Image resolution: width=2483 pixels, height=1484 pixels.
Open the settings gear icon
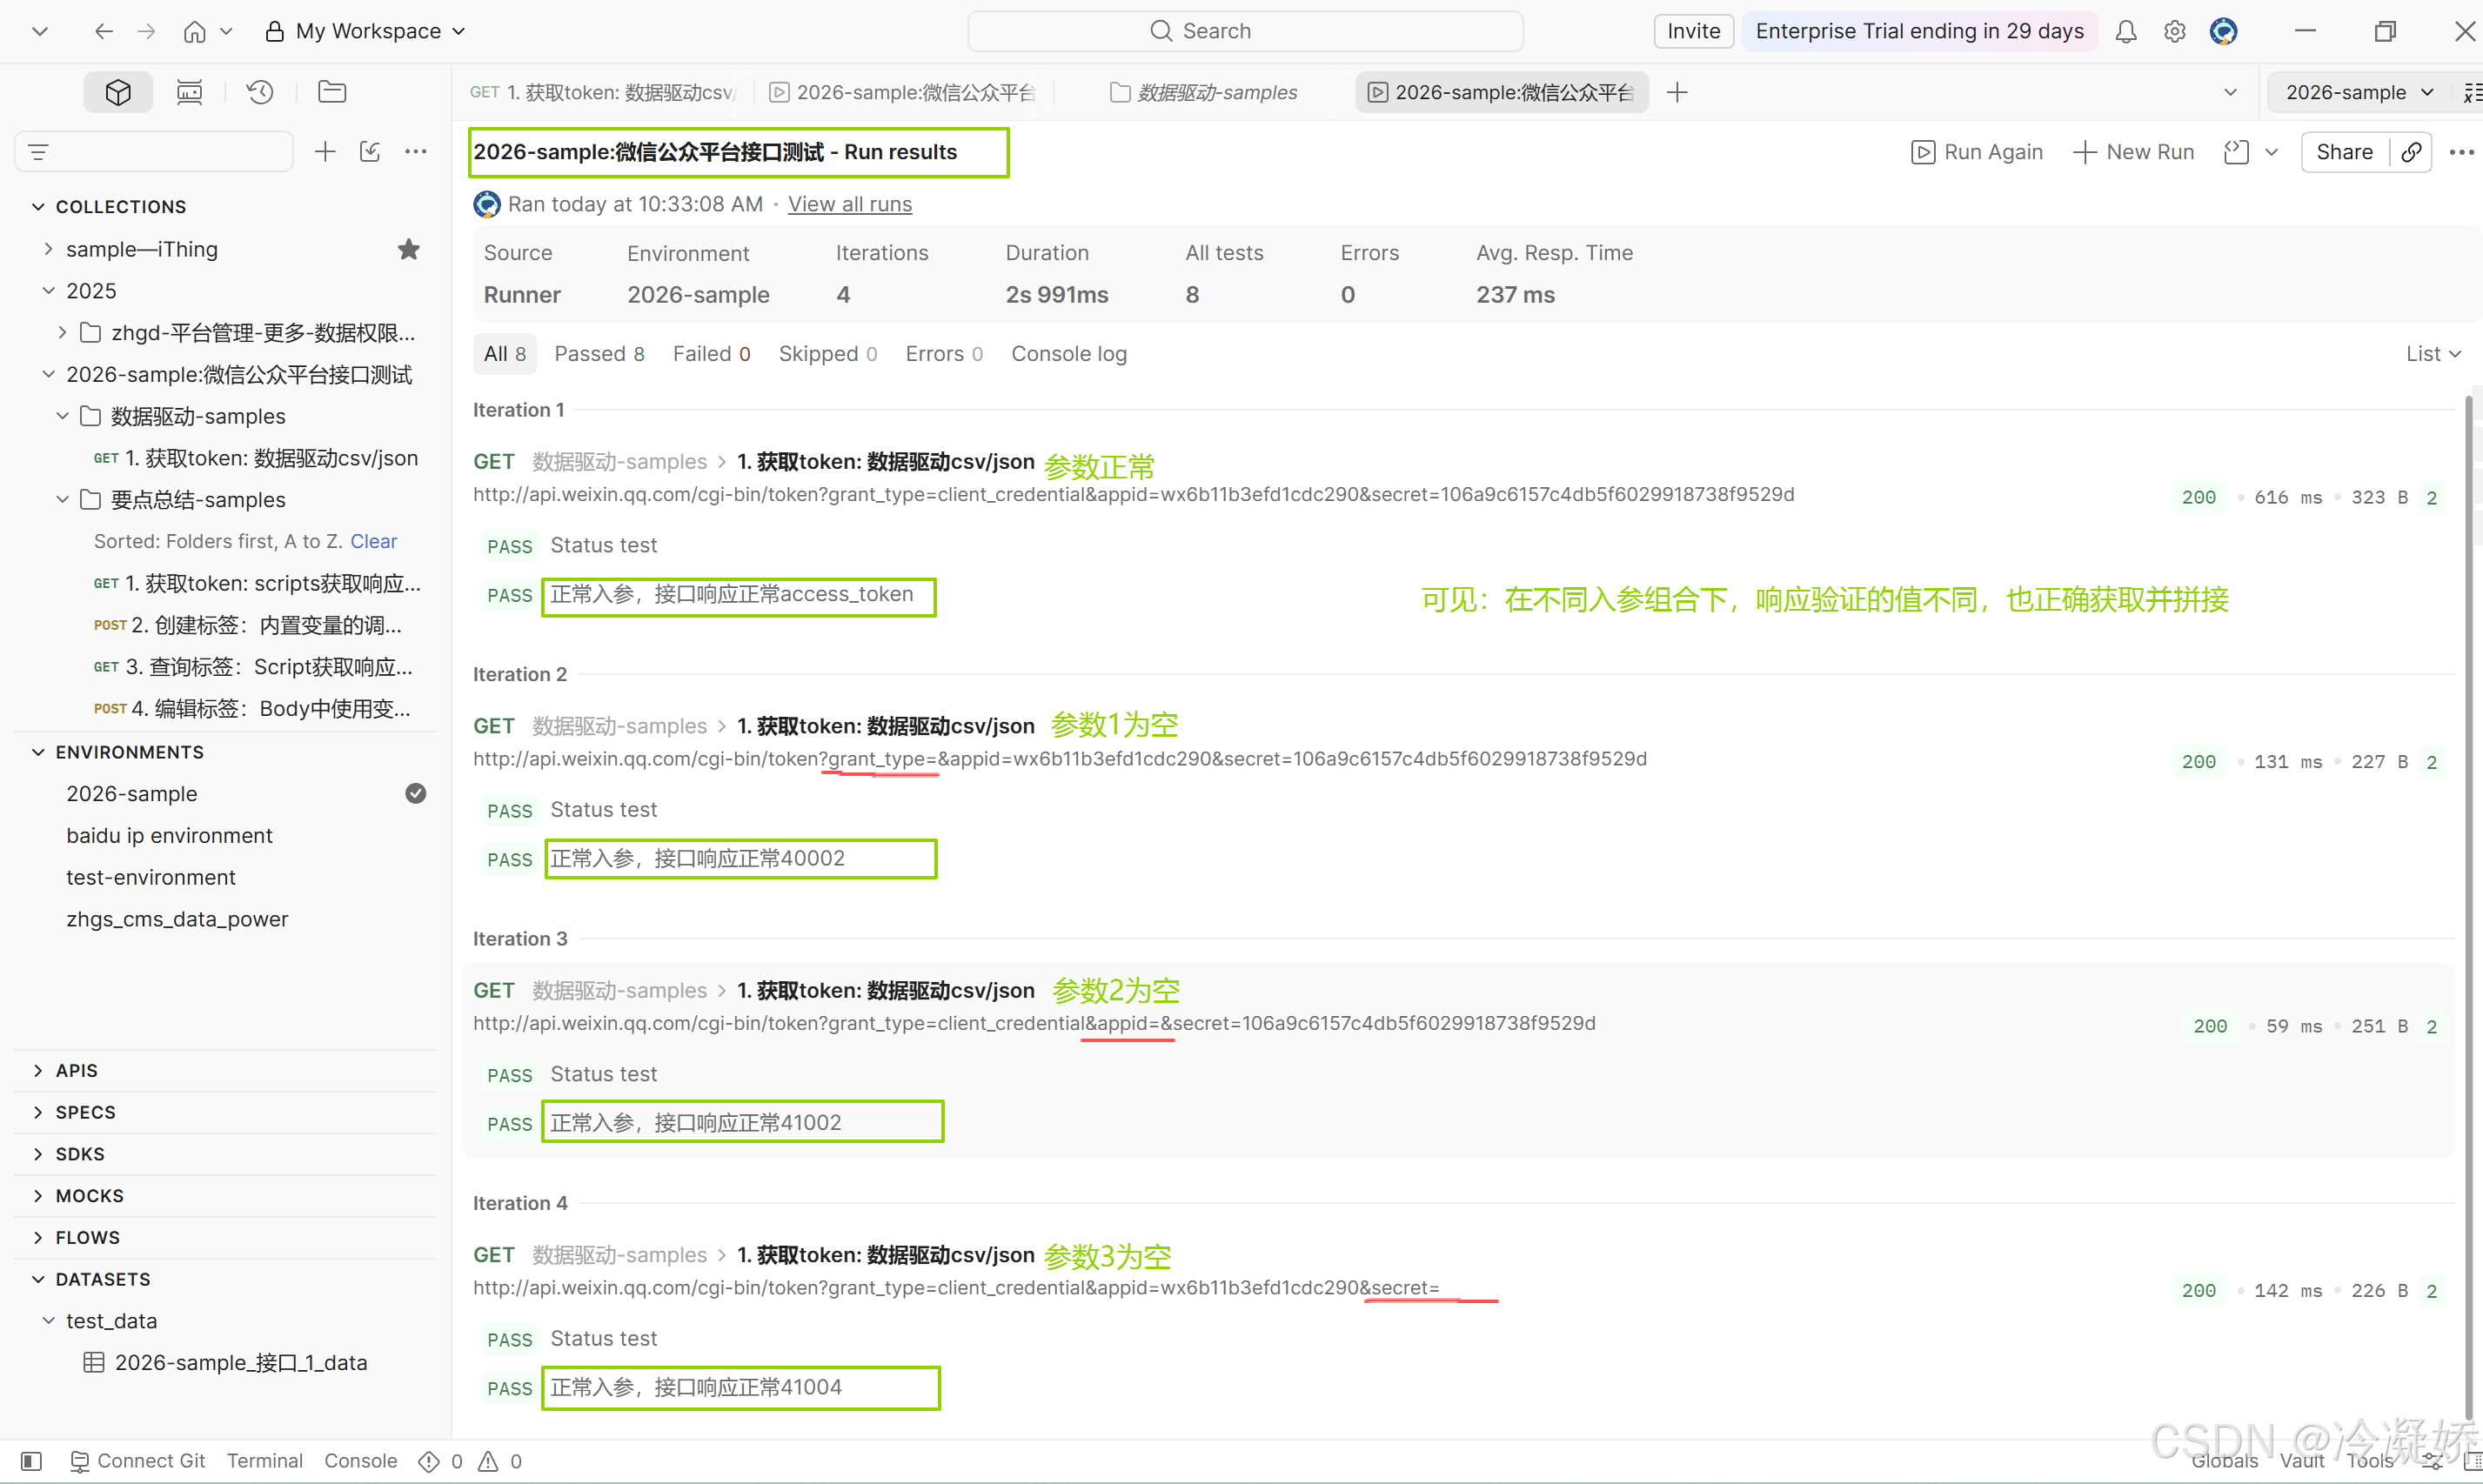pos(2175,31)
